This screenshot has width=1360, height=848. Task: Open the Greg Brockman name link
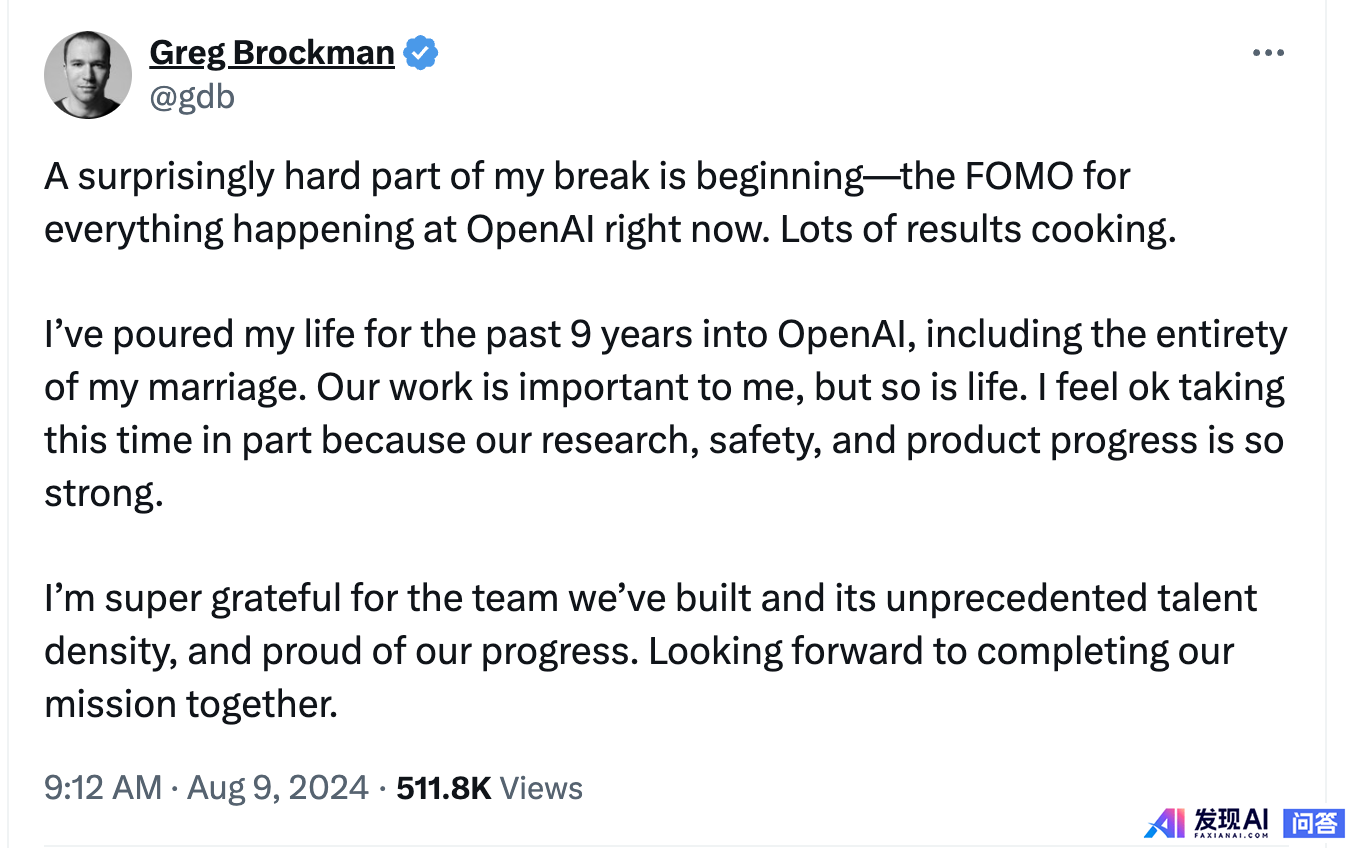(x=272, y=53)
